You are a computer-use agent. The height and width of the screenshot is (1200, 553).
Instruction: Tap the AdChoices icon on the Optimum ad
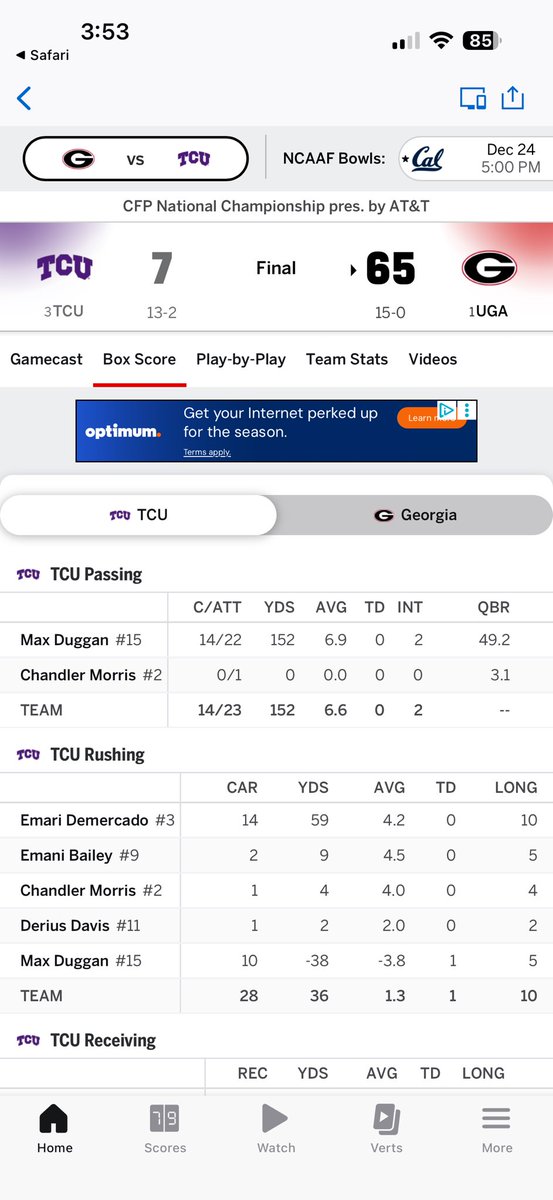pyautogui.click(x=449, y=410)
